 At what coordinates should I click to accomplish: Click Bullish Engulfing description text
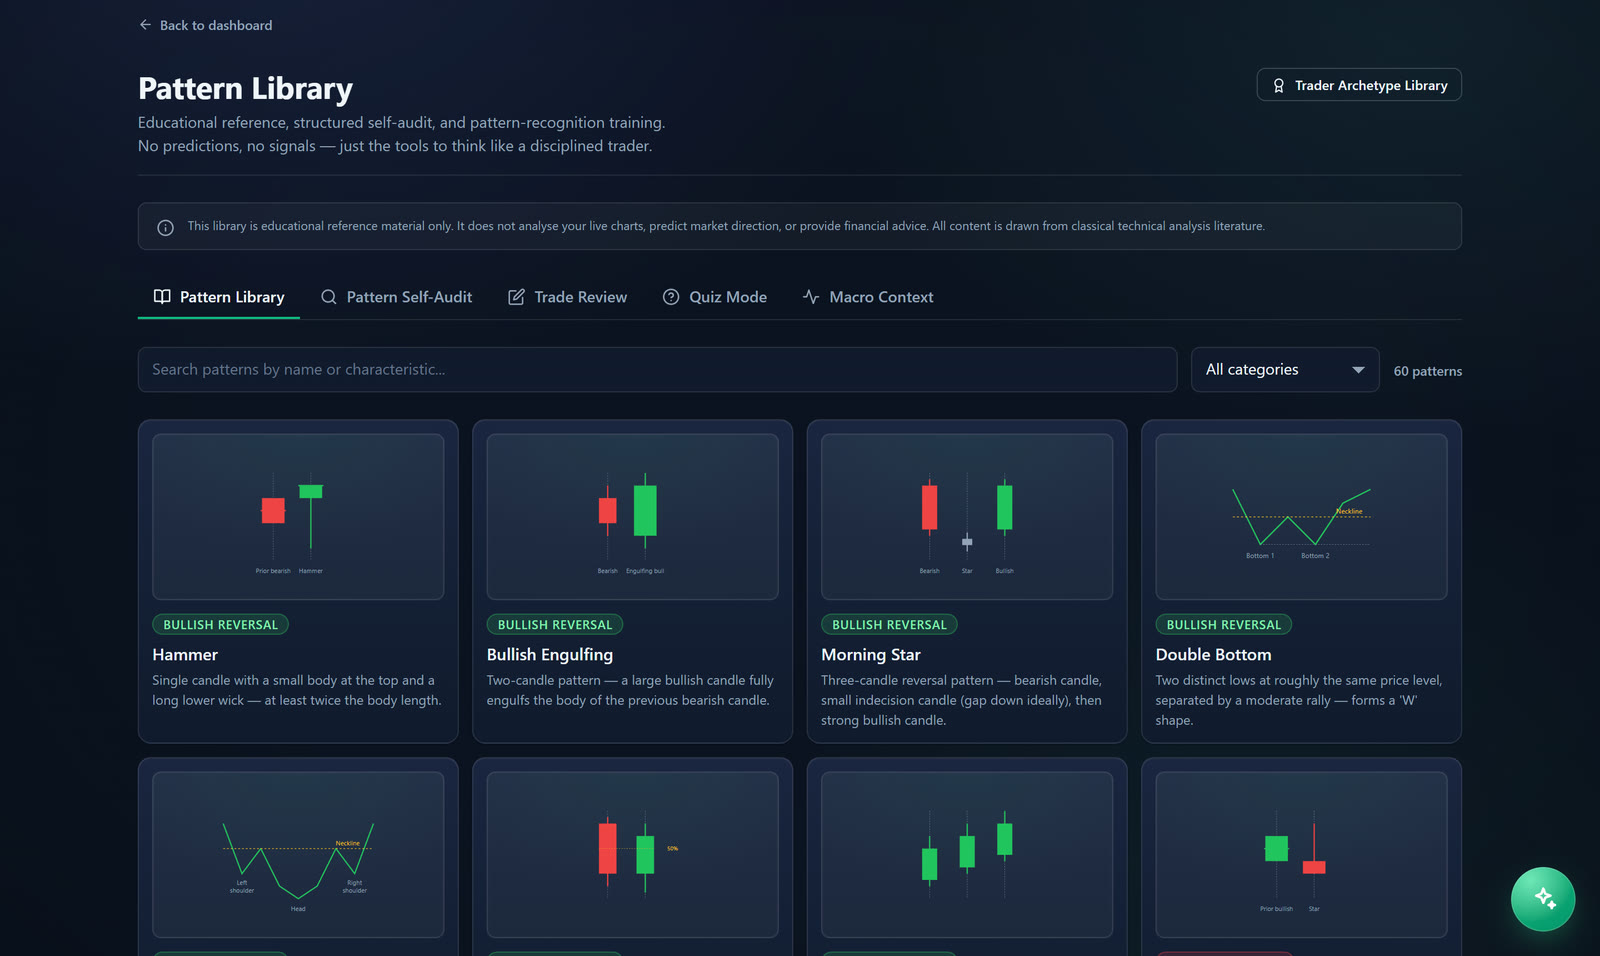click(x=630, y=690)
